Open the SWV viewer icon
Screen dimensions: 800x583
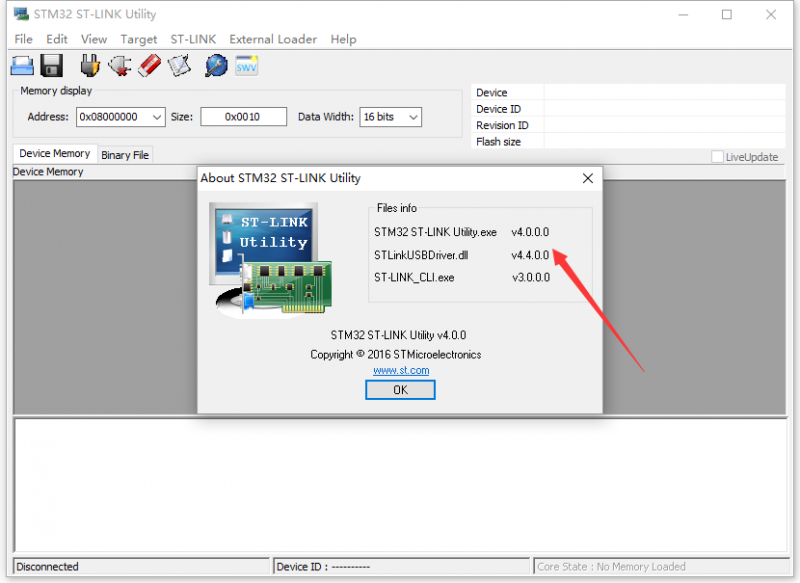[245, 65]
